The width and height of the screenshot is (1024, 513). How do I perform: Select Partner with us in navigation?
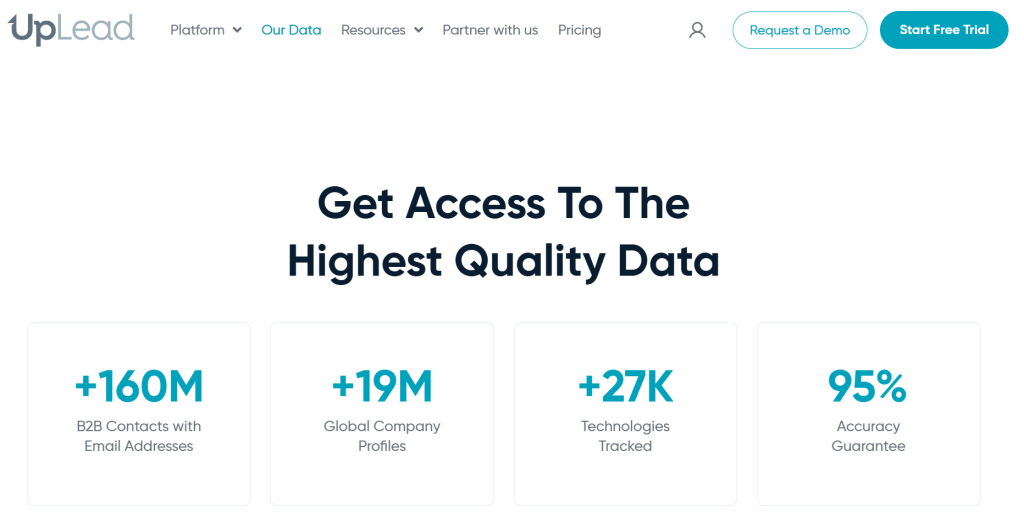pyautogui.click(x=490, y=30)
